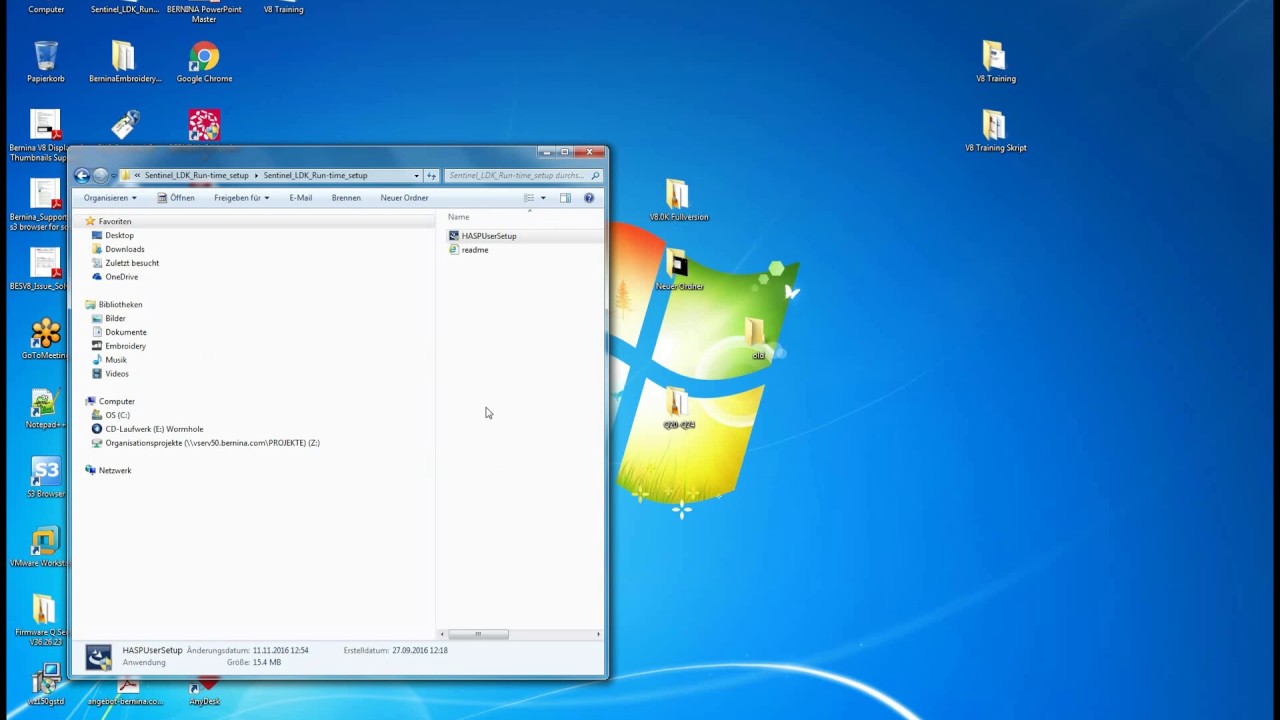This screenshot has height=720, width=1280.
Task: Open the Embroidery library in sidebar
Action: (x=125, y=346)
